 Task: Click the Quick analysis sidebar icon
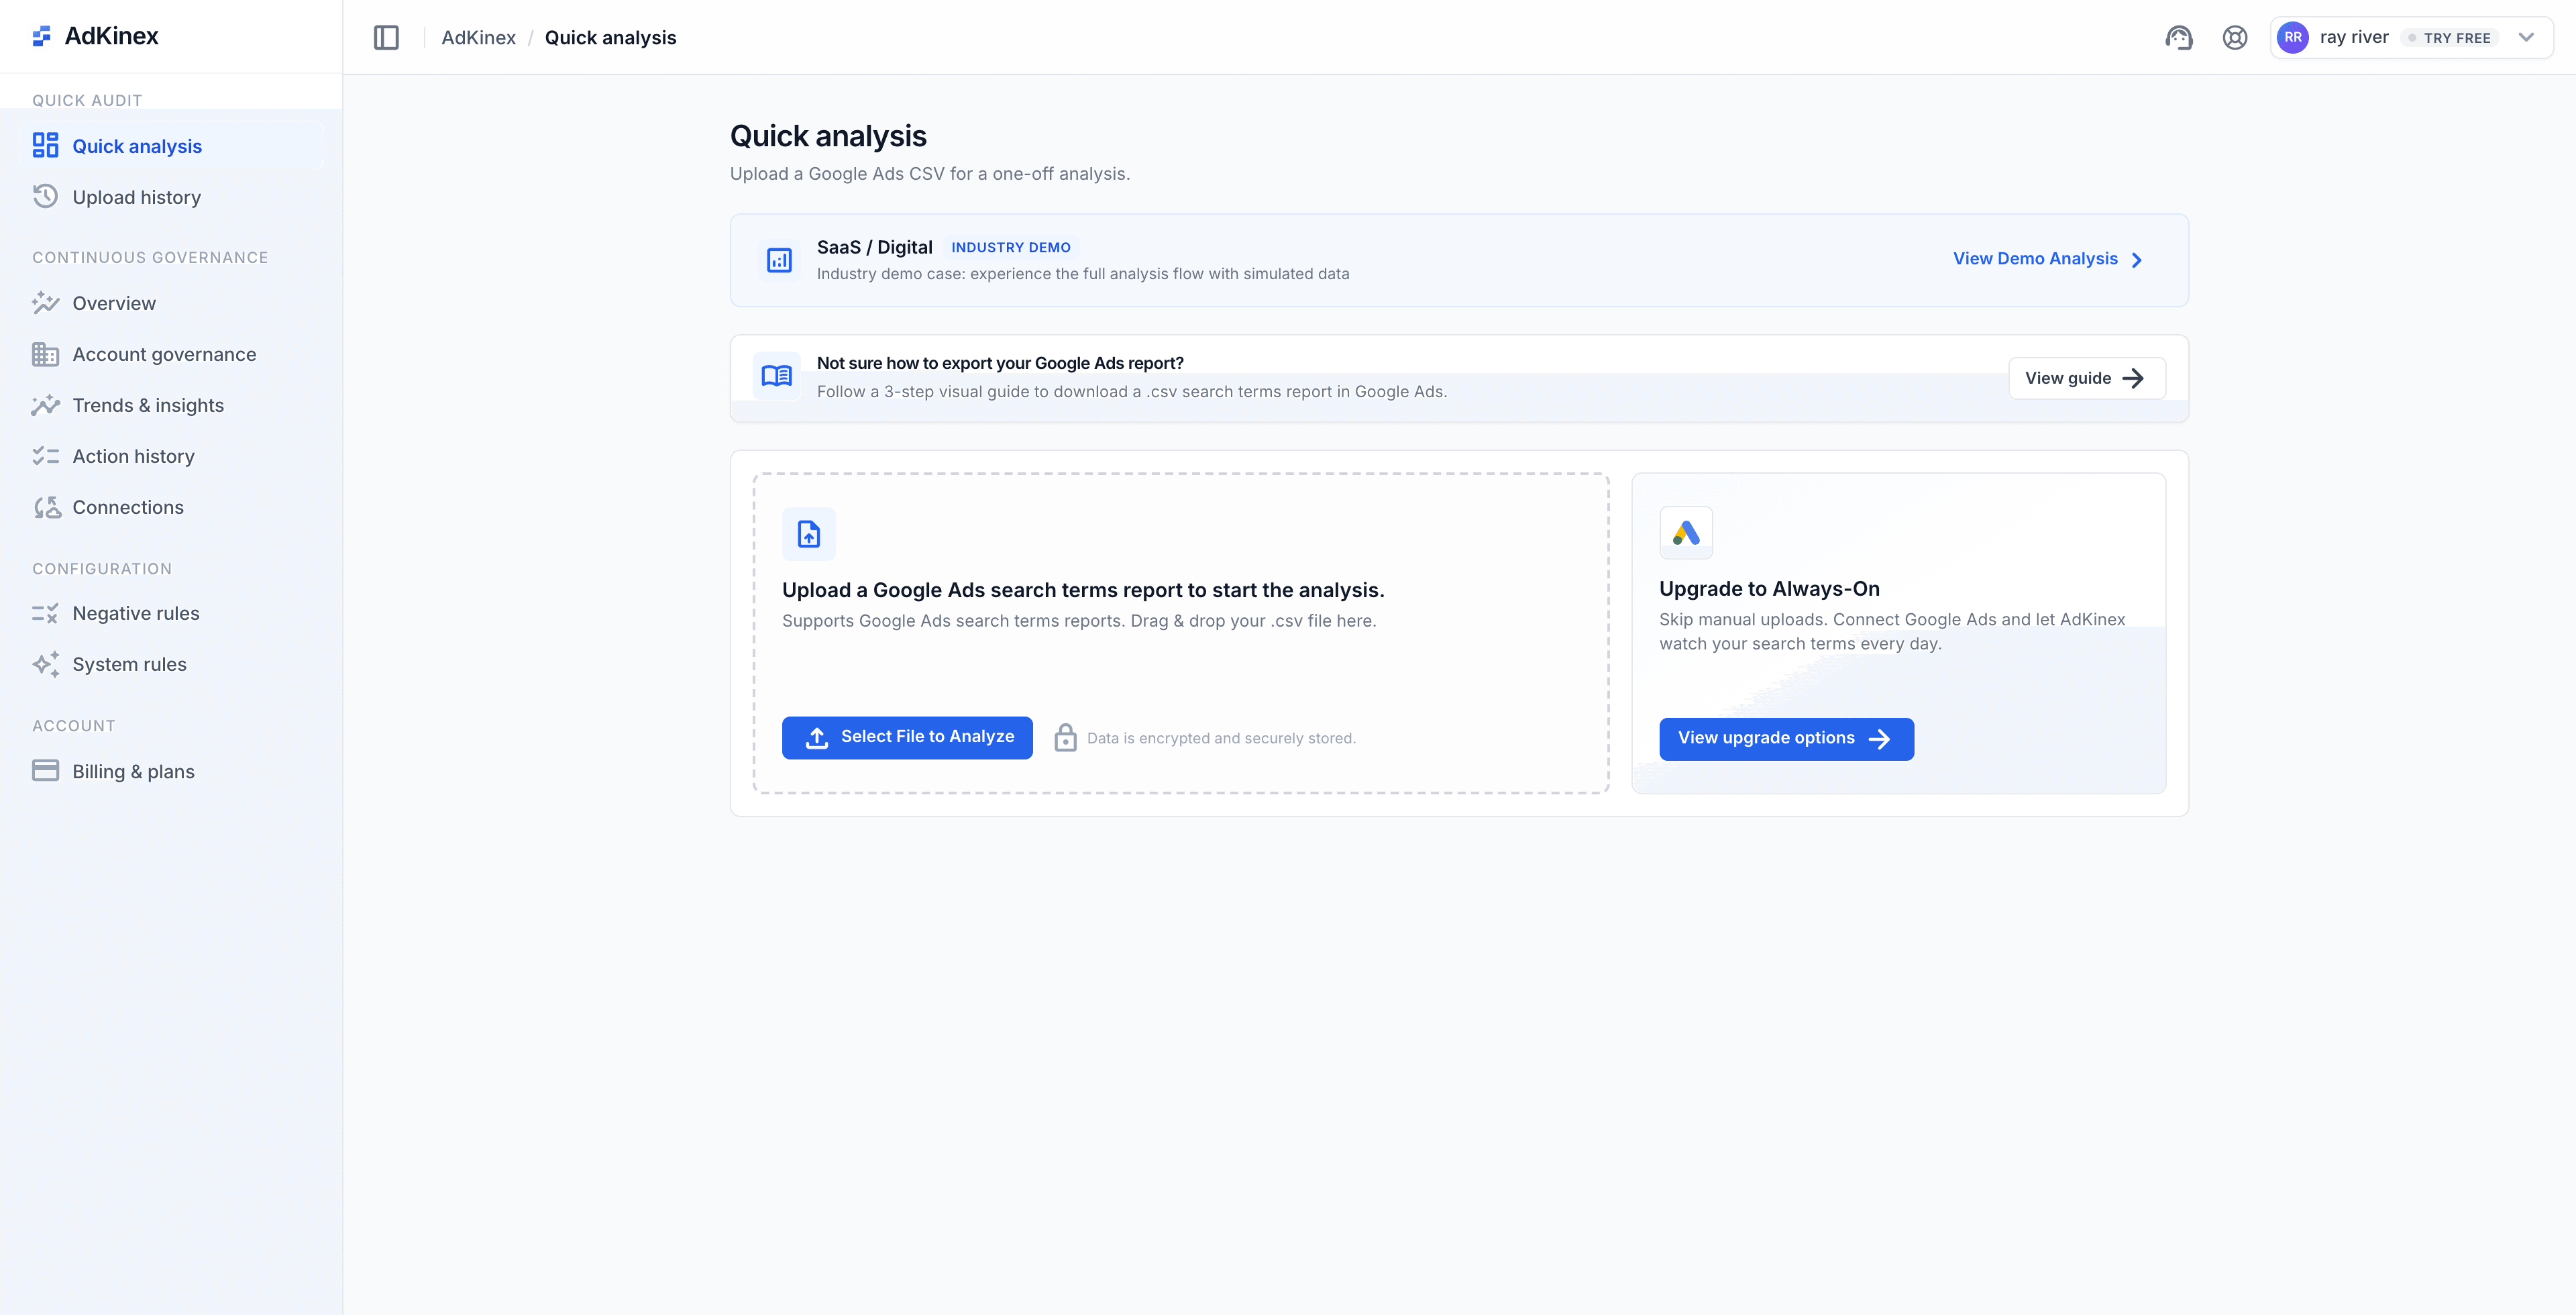45,146
